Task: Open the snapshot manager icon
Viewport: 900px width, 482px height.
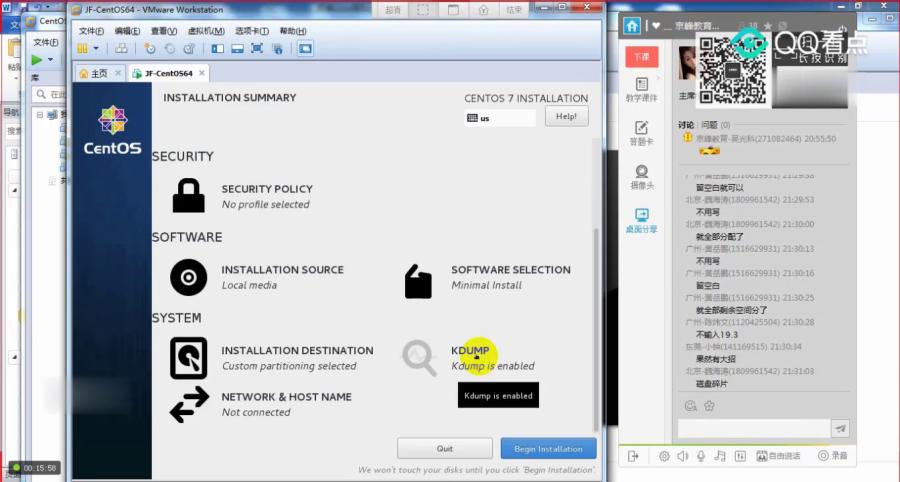Action: (189, 49)
